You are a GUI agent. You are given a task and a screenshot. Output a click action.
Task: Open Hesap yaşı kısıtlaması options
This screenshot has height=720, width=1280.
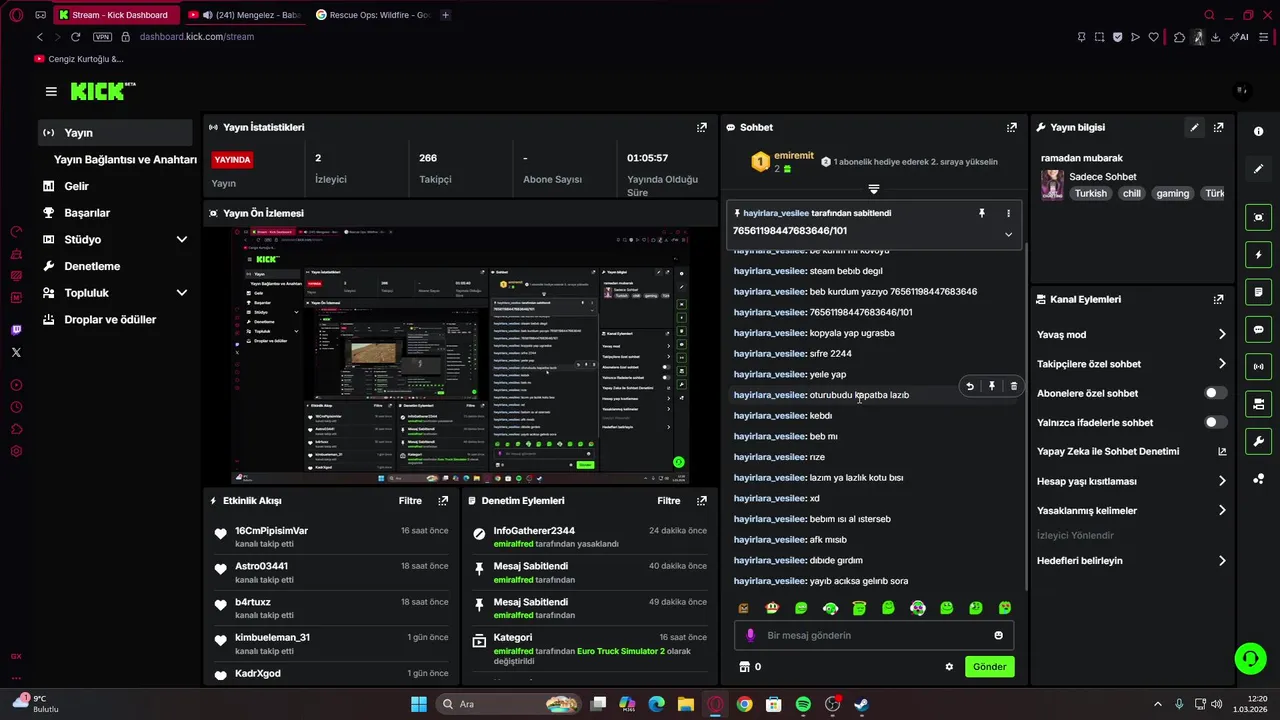point(1131,481)
